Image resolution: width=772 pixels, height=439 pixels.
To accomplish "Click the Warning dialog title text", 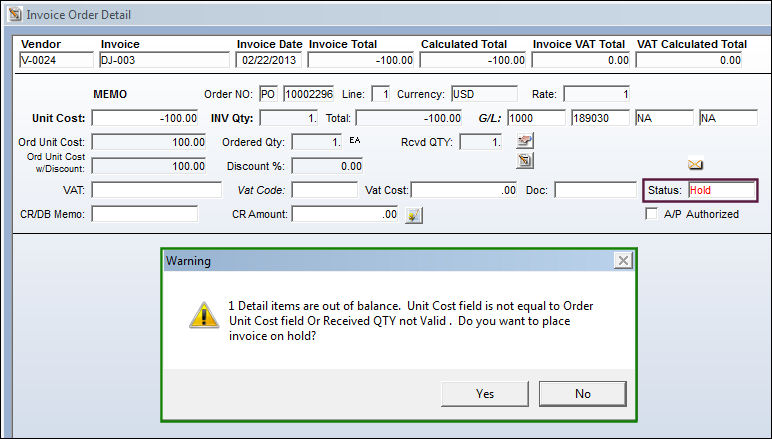I will point(188,261).
